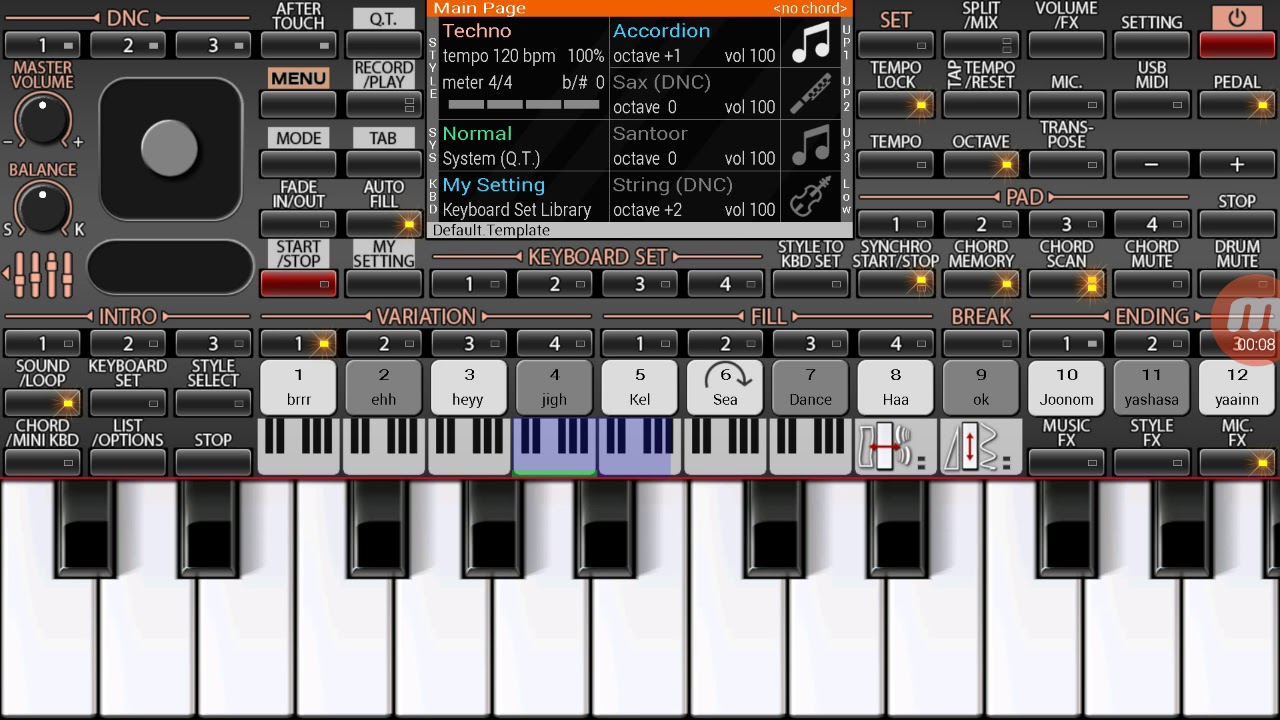Trigger sample pad 8 Haa

tap(896, 387)
